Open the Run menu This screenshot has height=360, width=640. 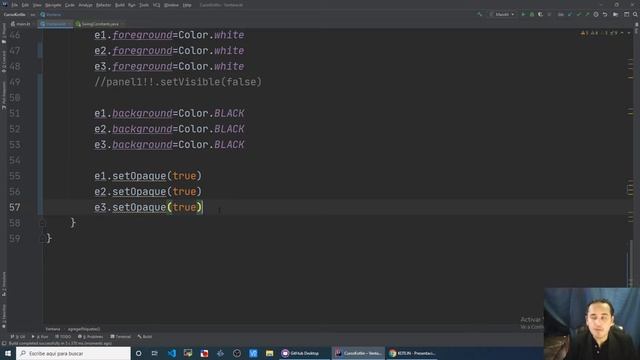132,5
